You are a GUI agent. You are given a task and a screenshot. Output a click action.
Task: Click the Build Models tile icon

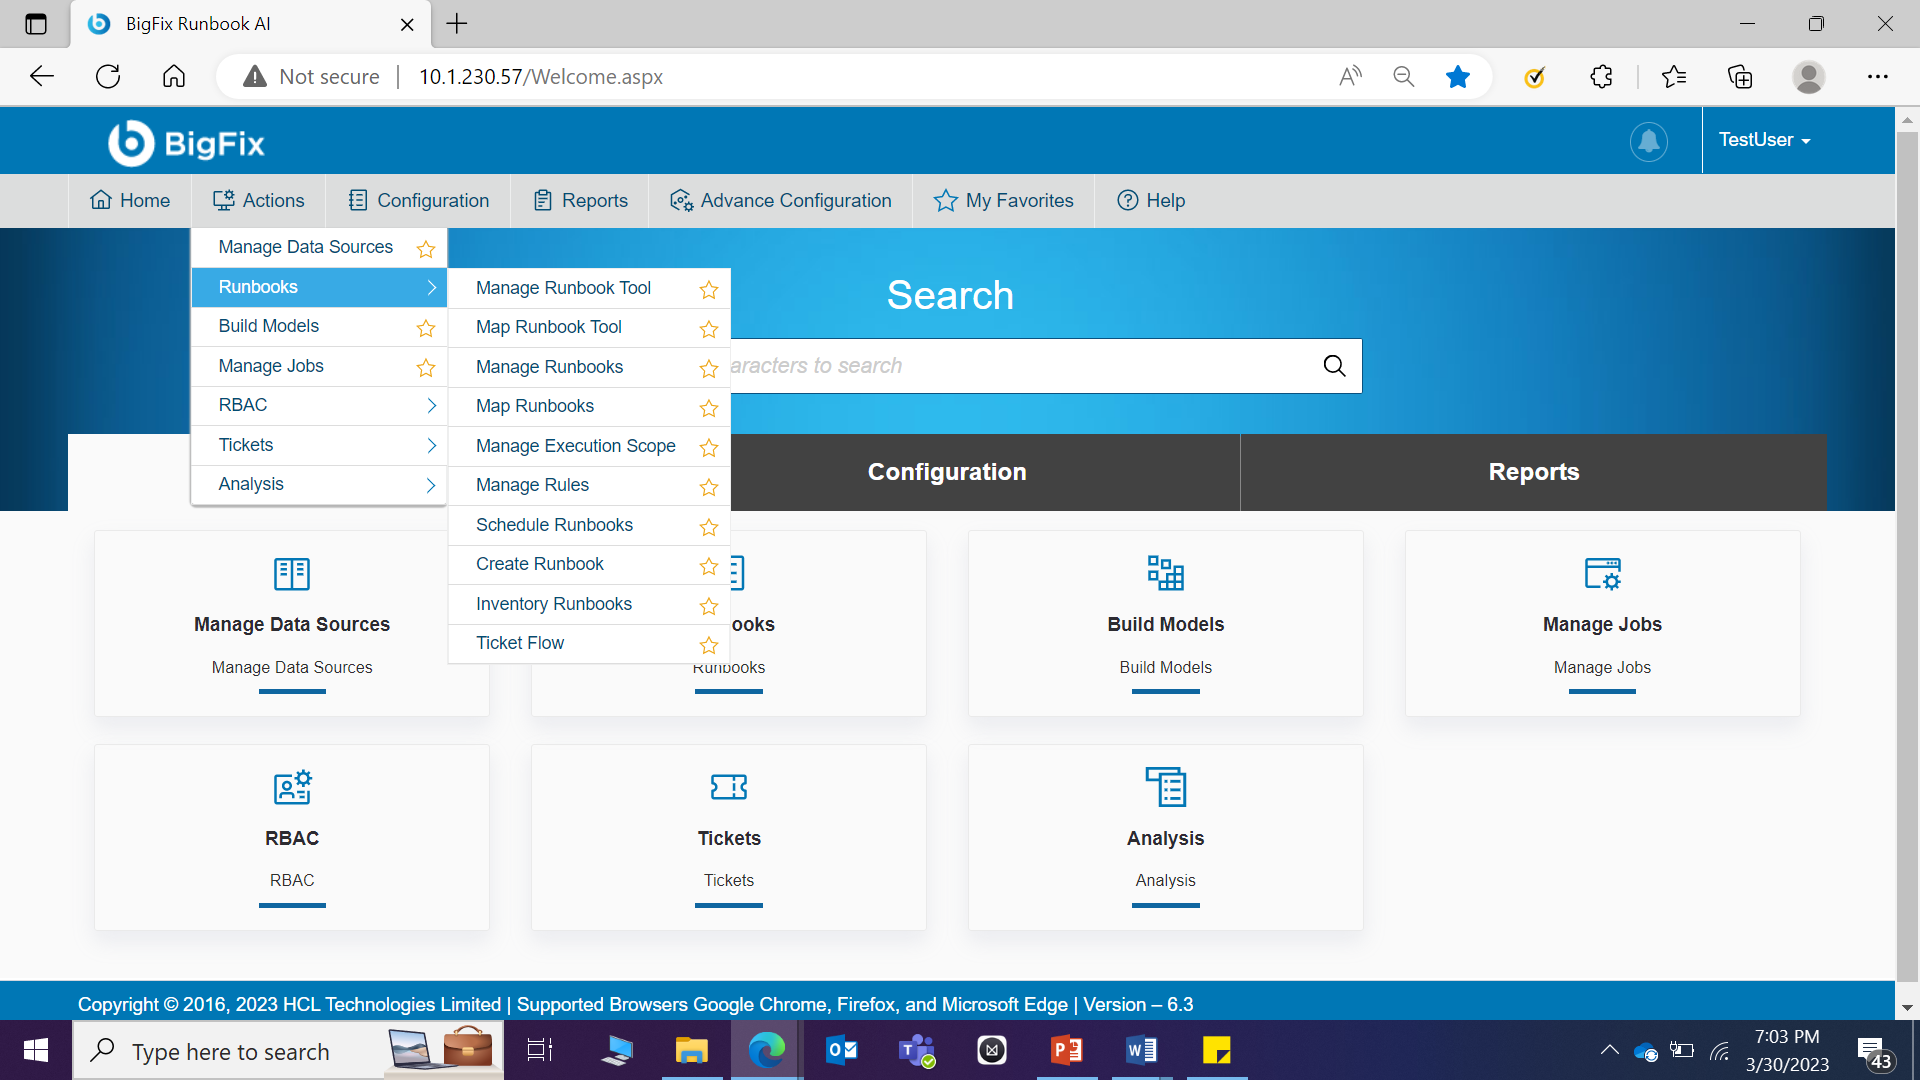(x=1165, y=573)
